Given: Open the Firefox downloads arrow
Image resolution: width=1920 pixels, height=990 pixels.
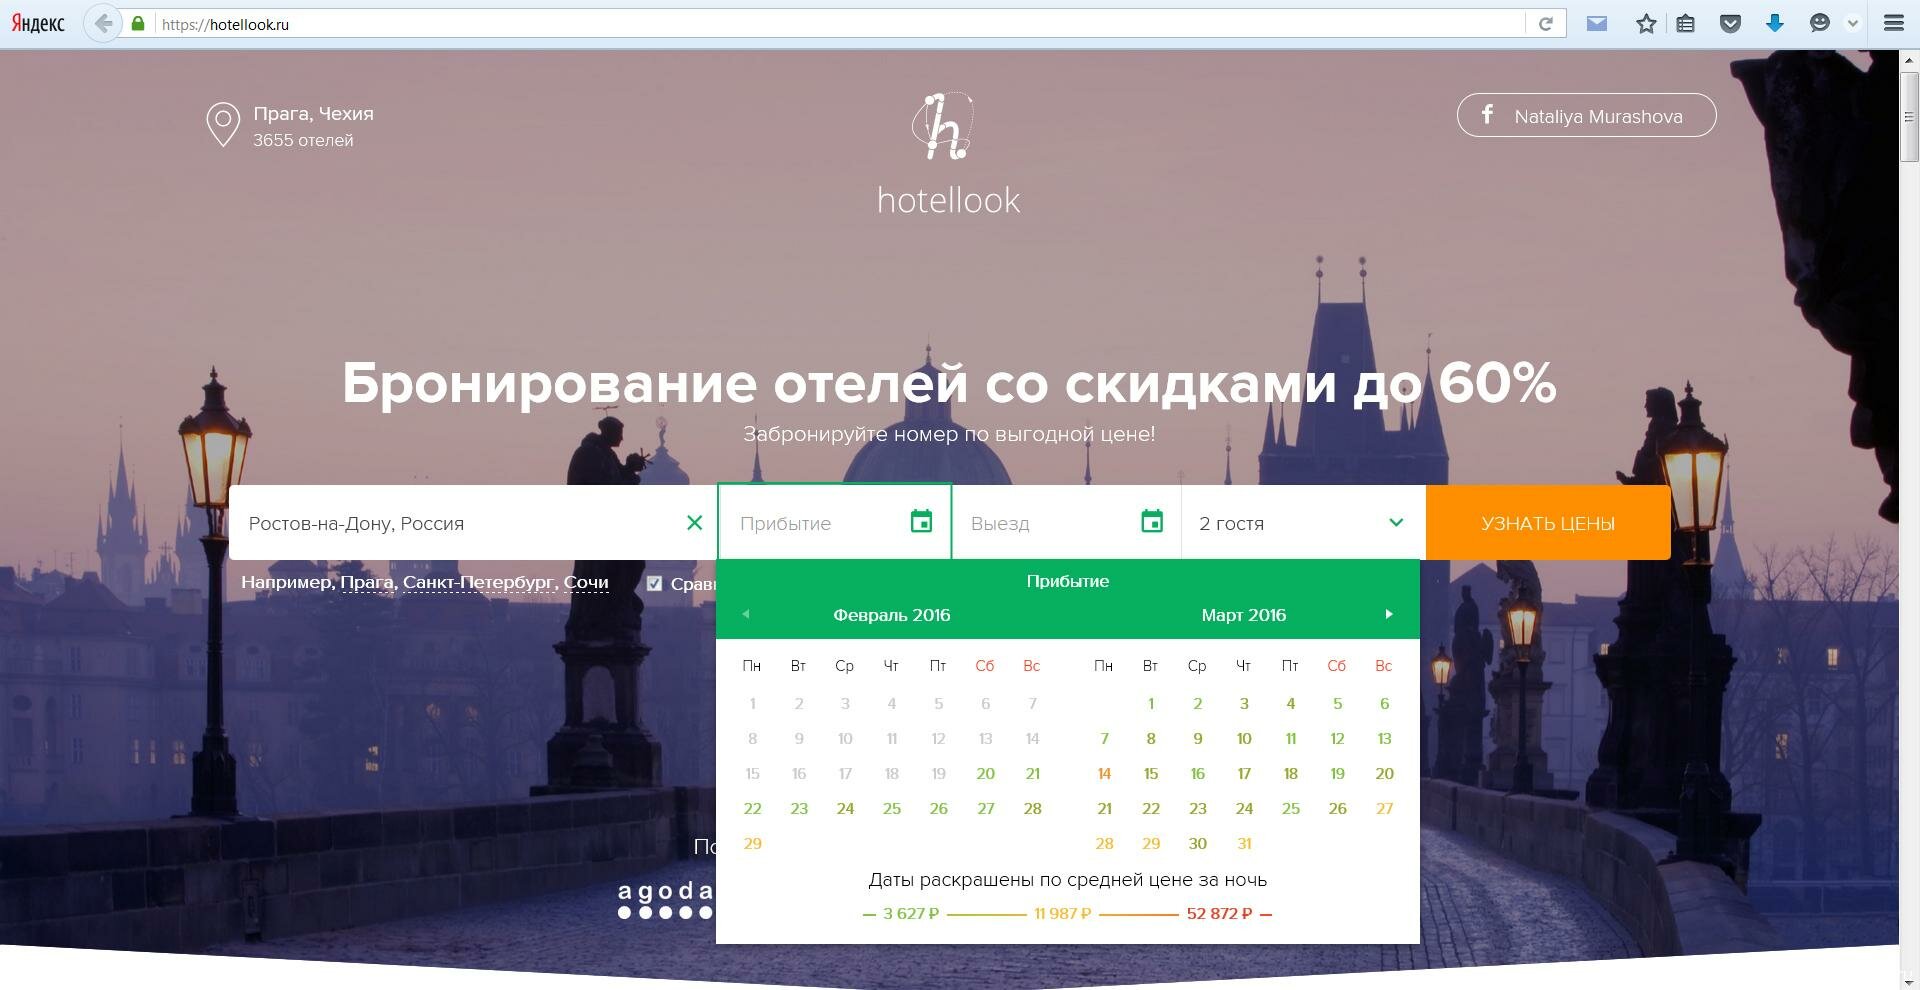Looking at the screenshot, I should pos(1775,24).
